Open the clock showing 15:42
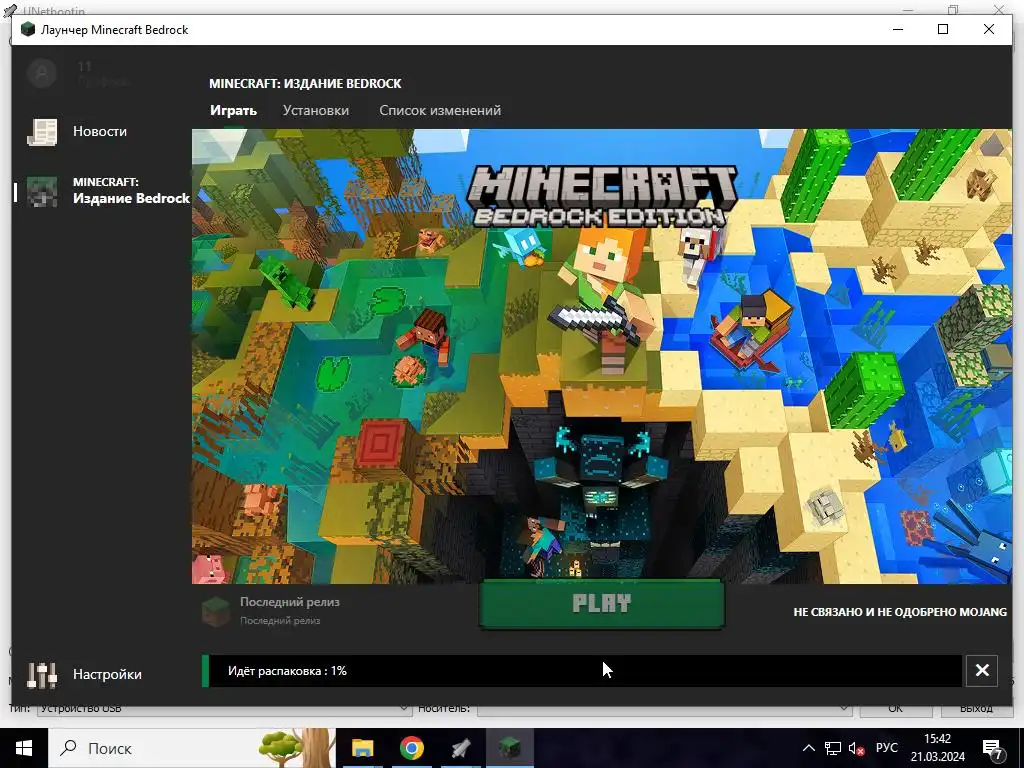 point(938,748)
